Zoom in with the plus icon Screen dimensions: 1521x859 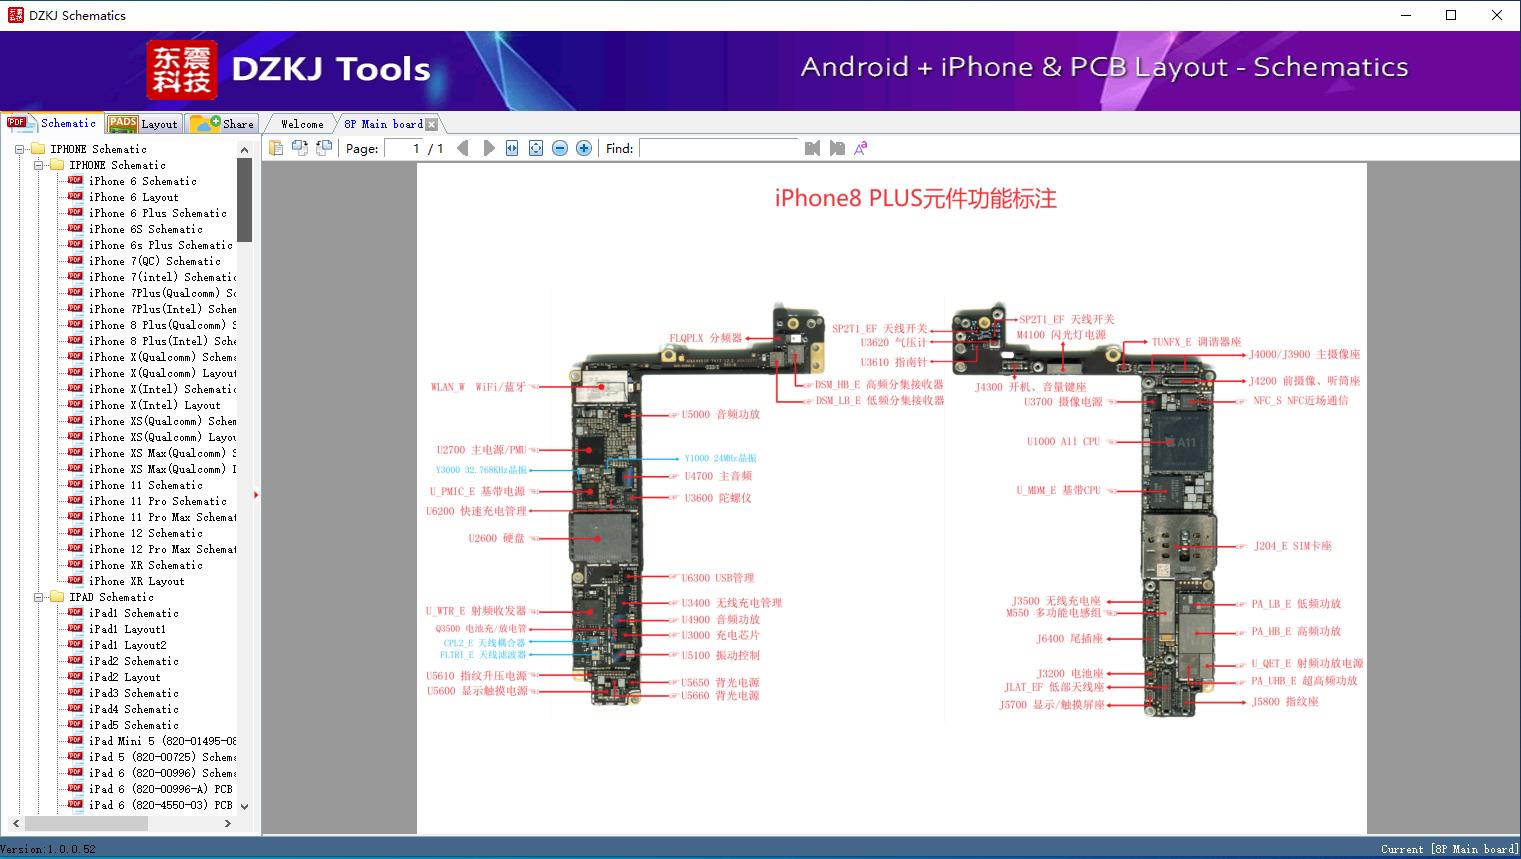[x=584, y=148]
